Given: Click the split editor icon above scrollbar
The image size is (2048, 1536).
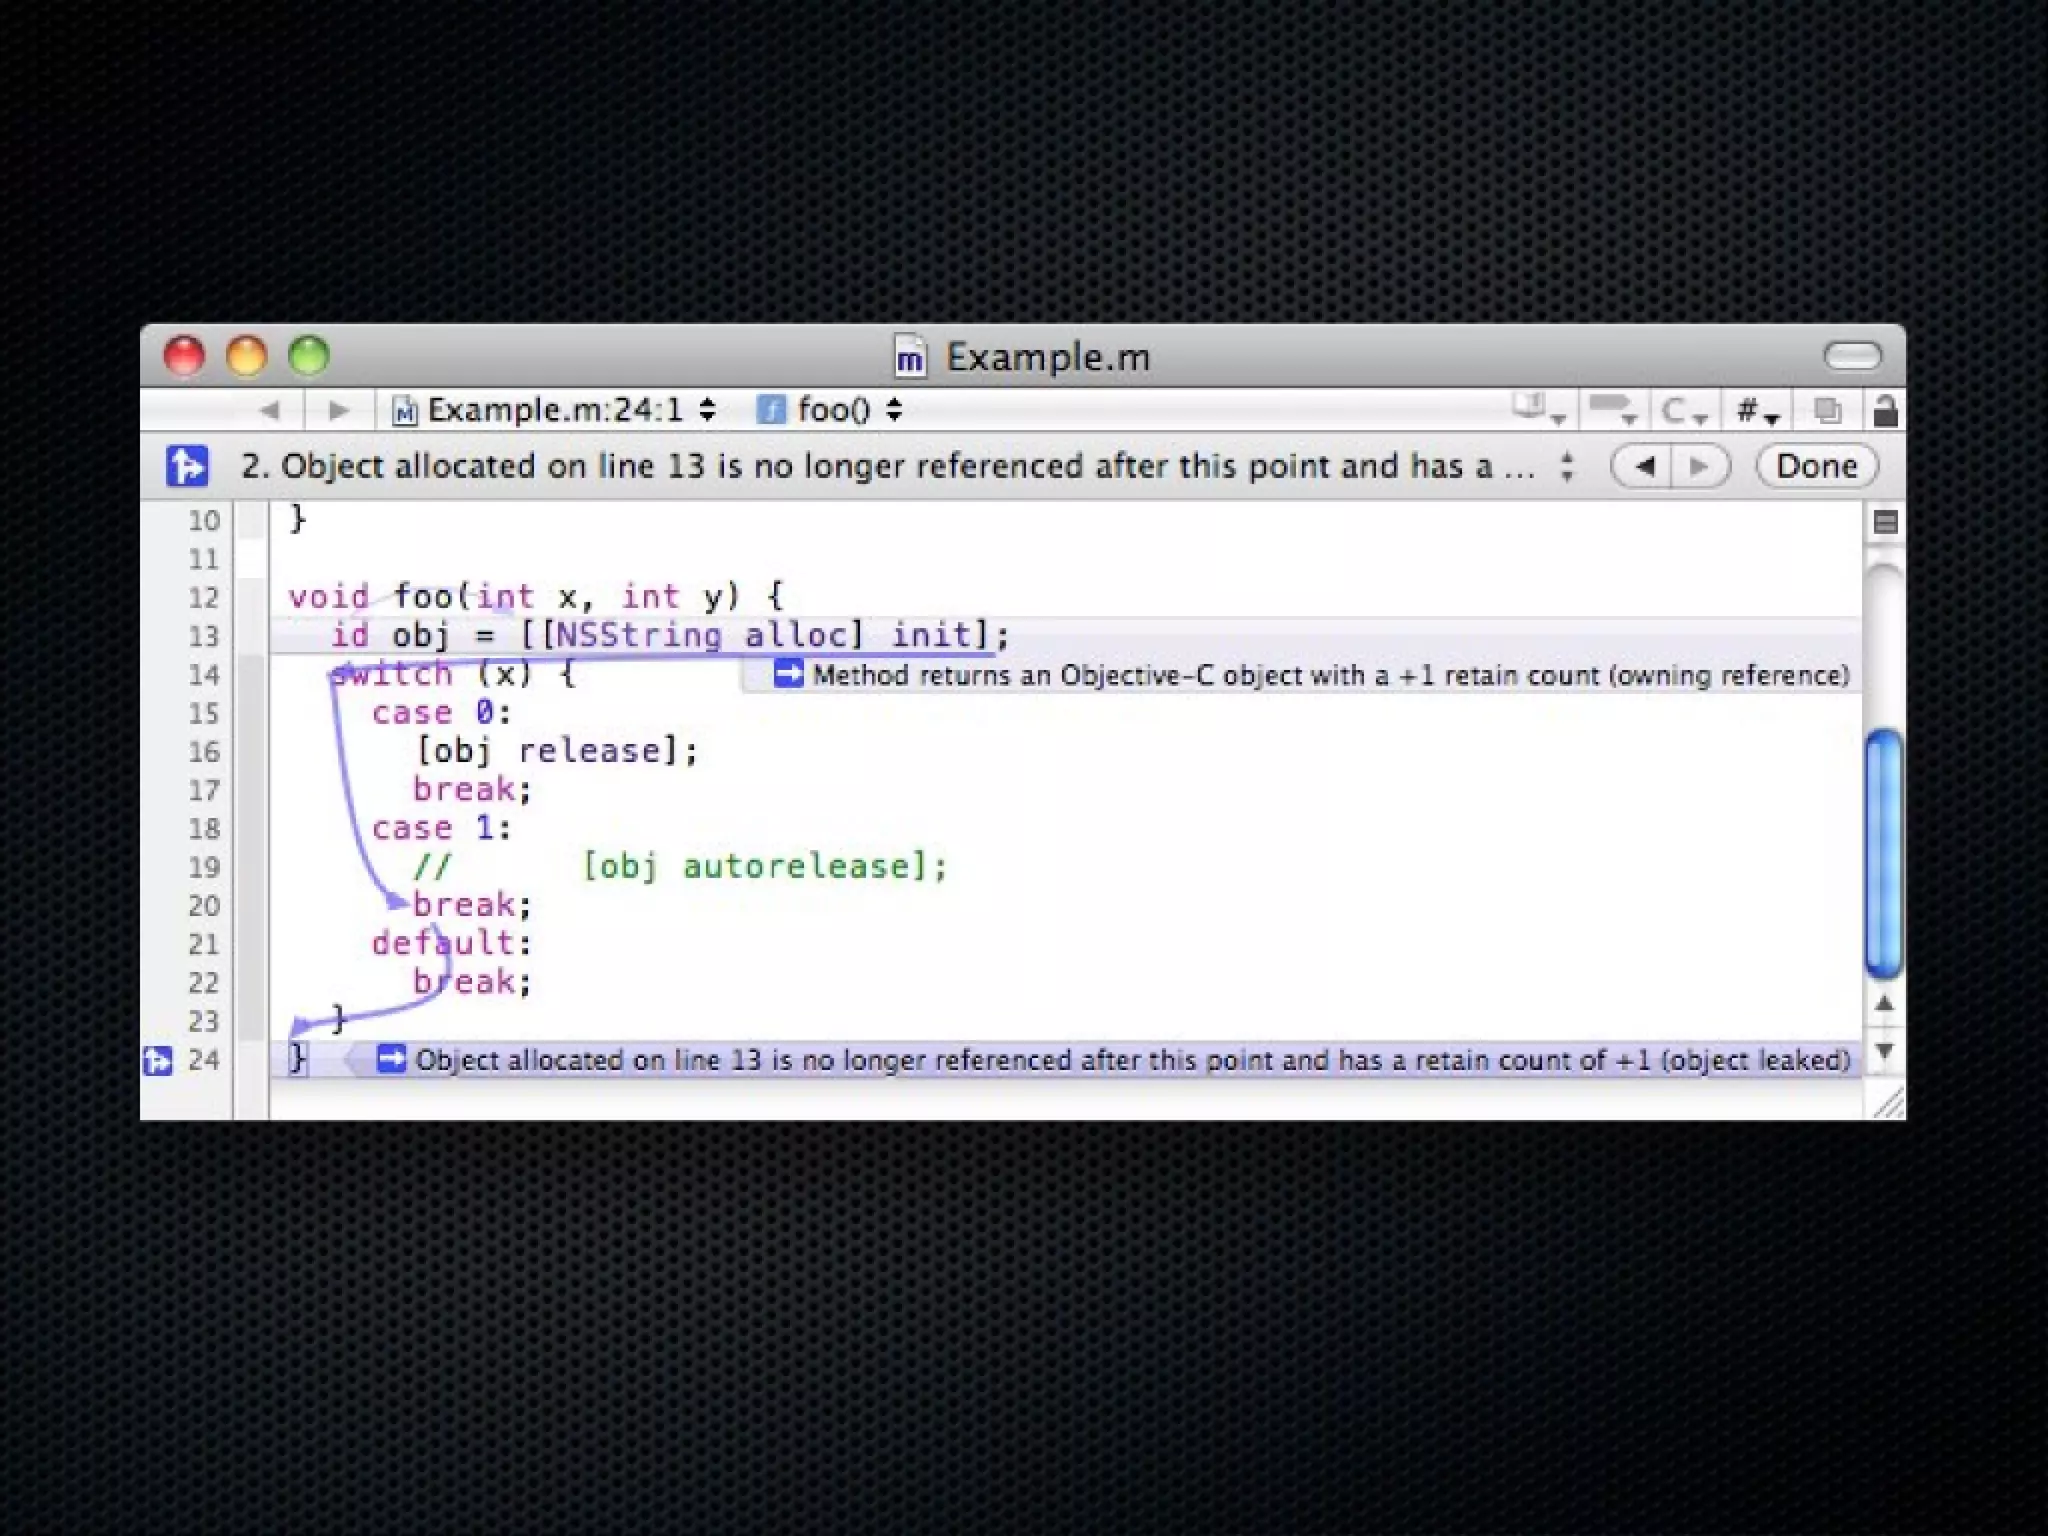Looking at the screenshot, I should 1885,522.
